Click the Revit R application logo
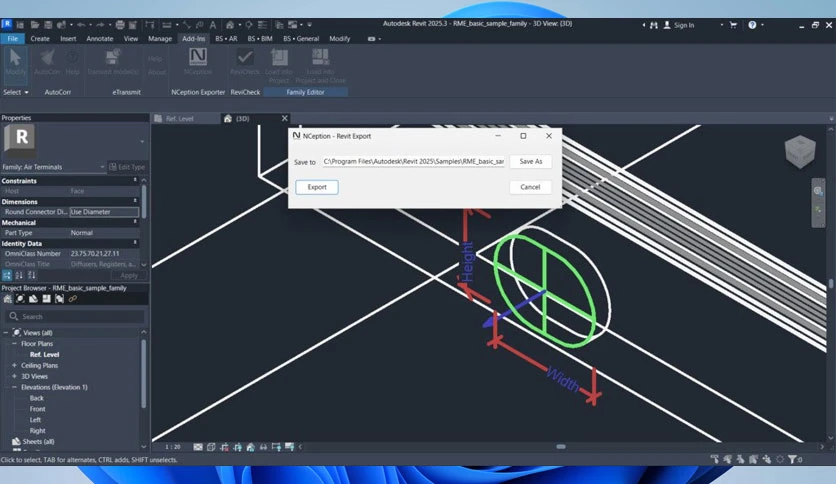 (x=7, y=24)
